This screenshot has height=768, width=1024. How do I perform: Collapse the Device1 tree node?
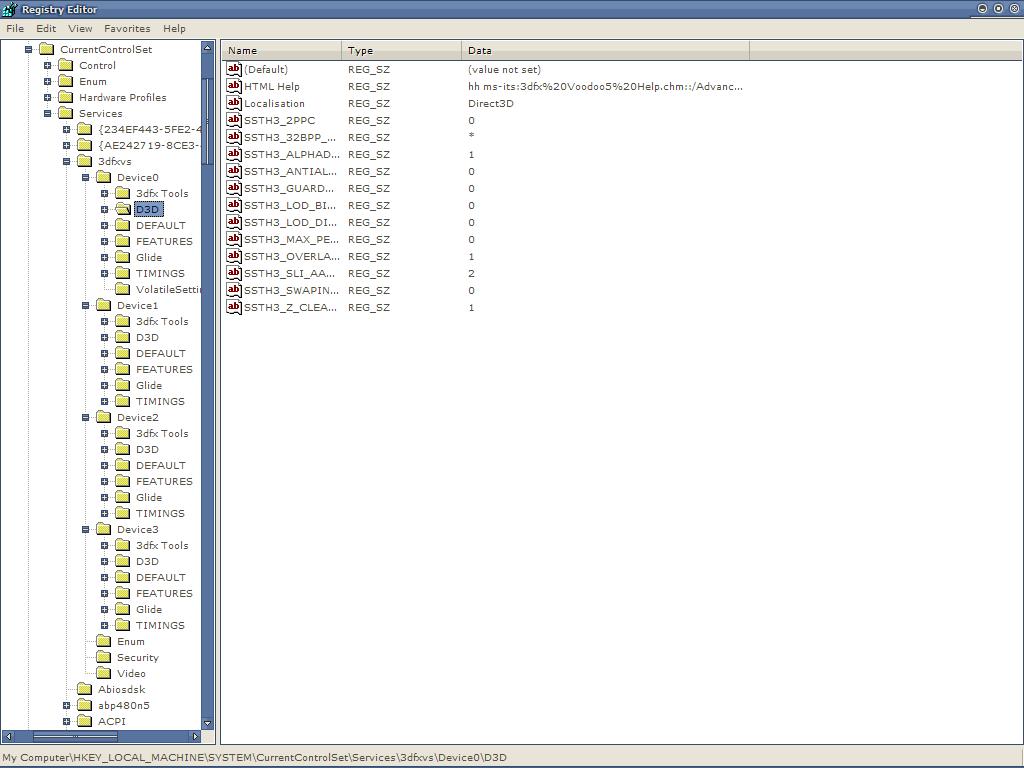[x=86, y=306]
